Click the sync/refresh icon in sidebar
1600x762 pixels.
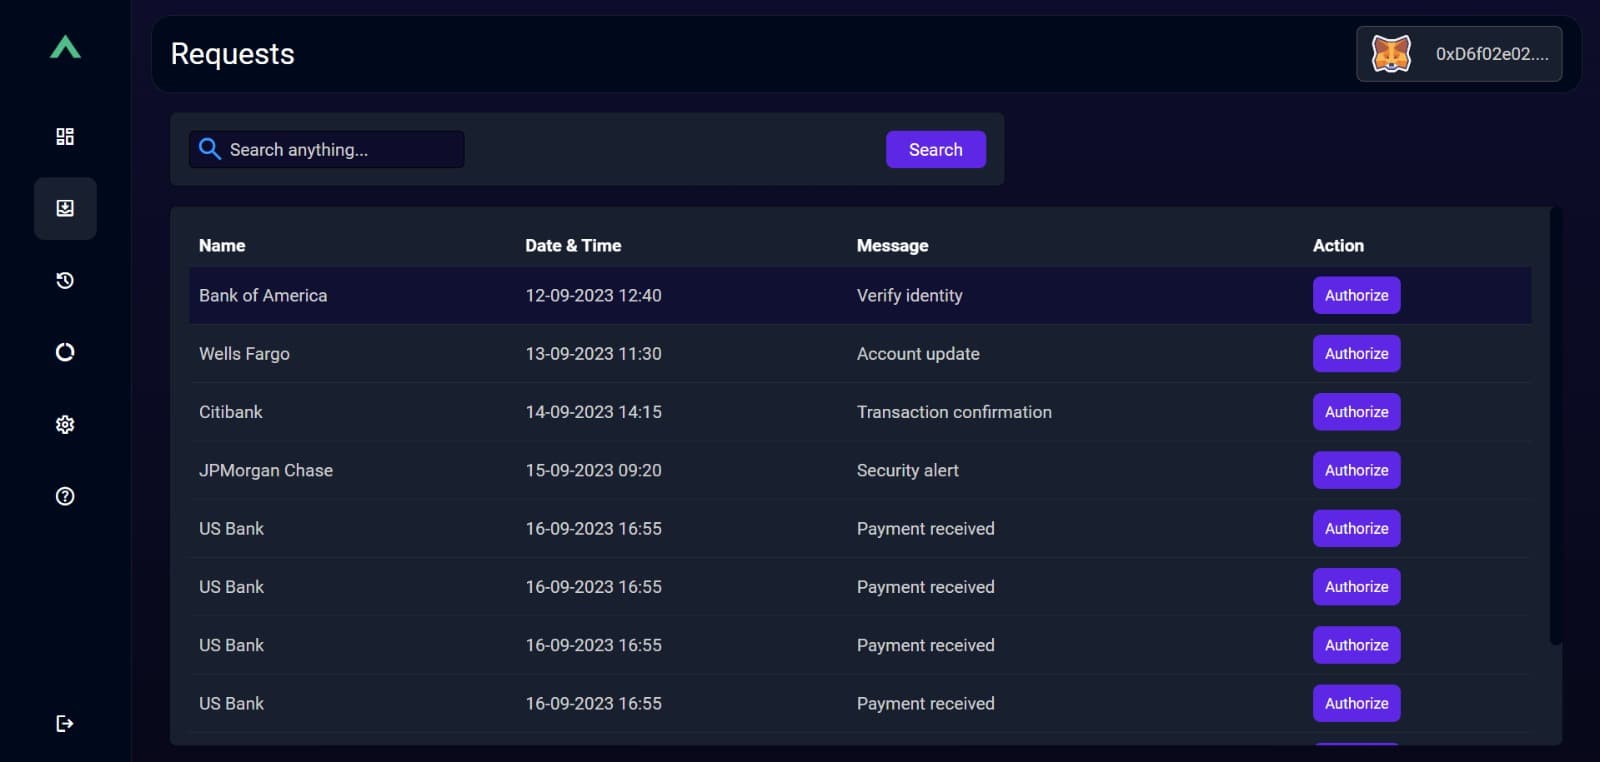[64, 352]
